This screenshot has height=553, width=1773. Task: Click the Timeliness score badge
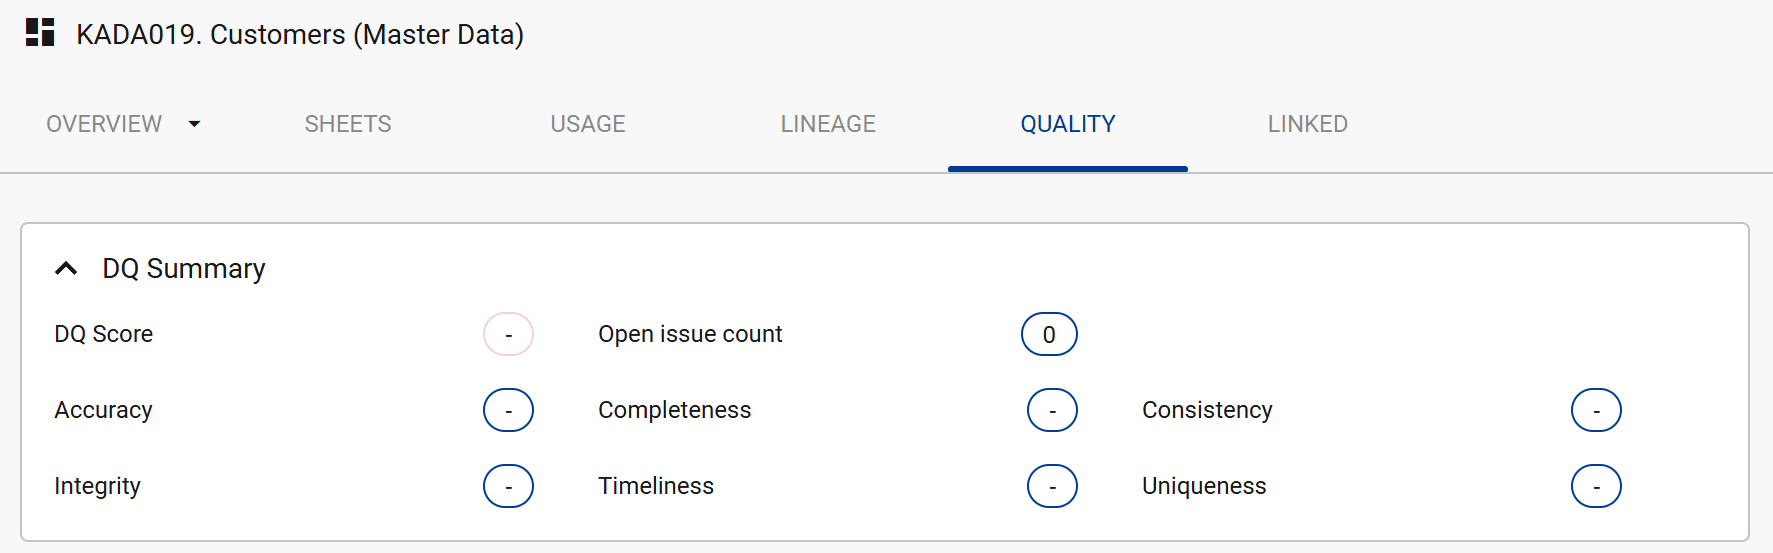1052,486
